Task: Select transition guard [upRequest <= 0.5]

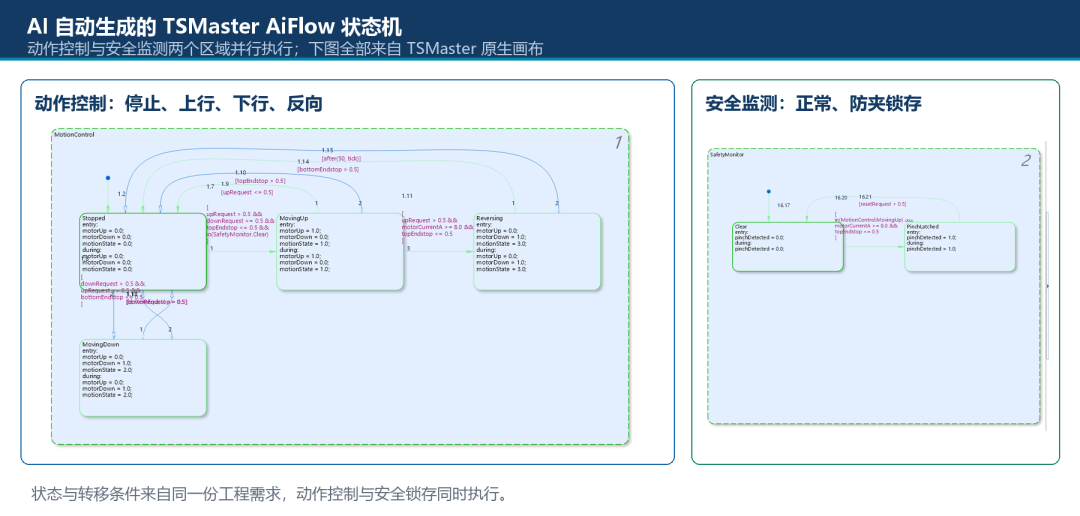Action: [x=247, y=192]
